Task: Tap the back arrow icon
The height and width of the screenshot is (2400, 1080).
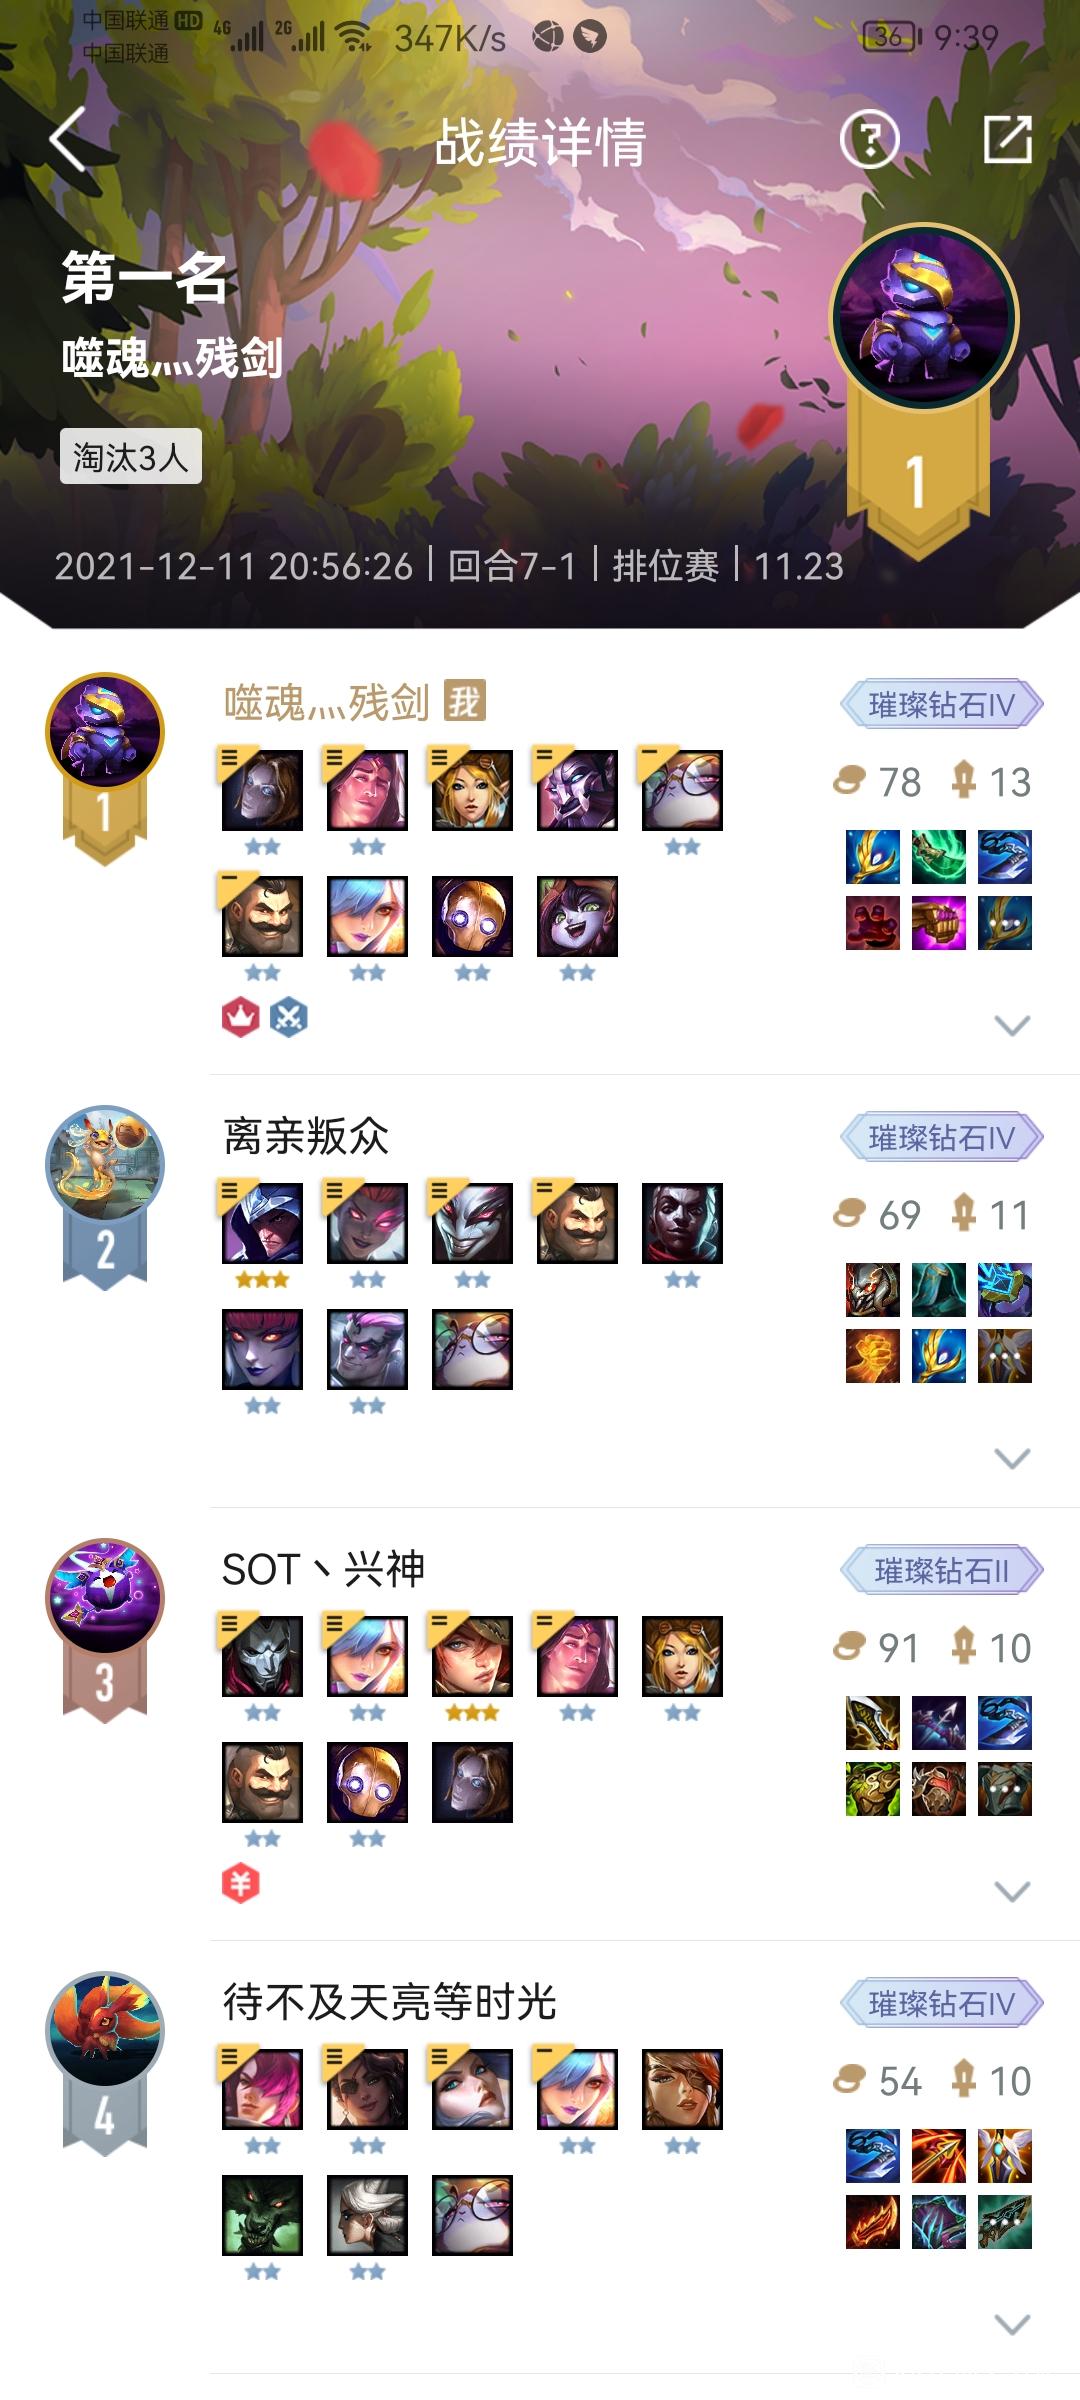Action: [x=68, y=140]
